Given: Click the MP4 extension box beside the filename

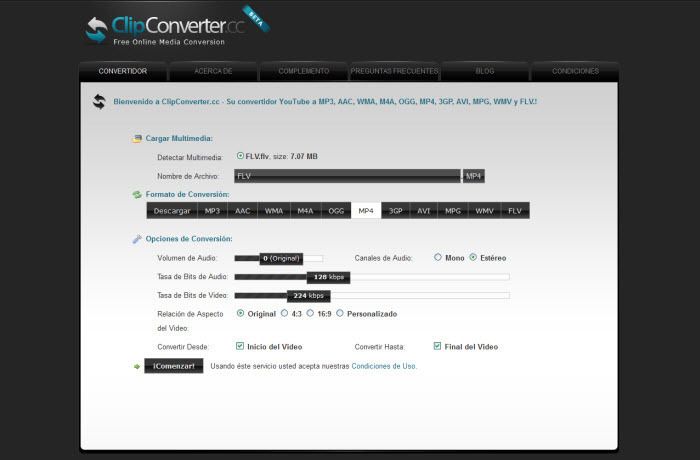Looking at the screenshot, I should [x=474, y=176].
